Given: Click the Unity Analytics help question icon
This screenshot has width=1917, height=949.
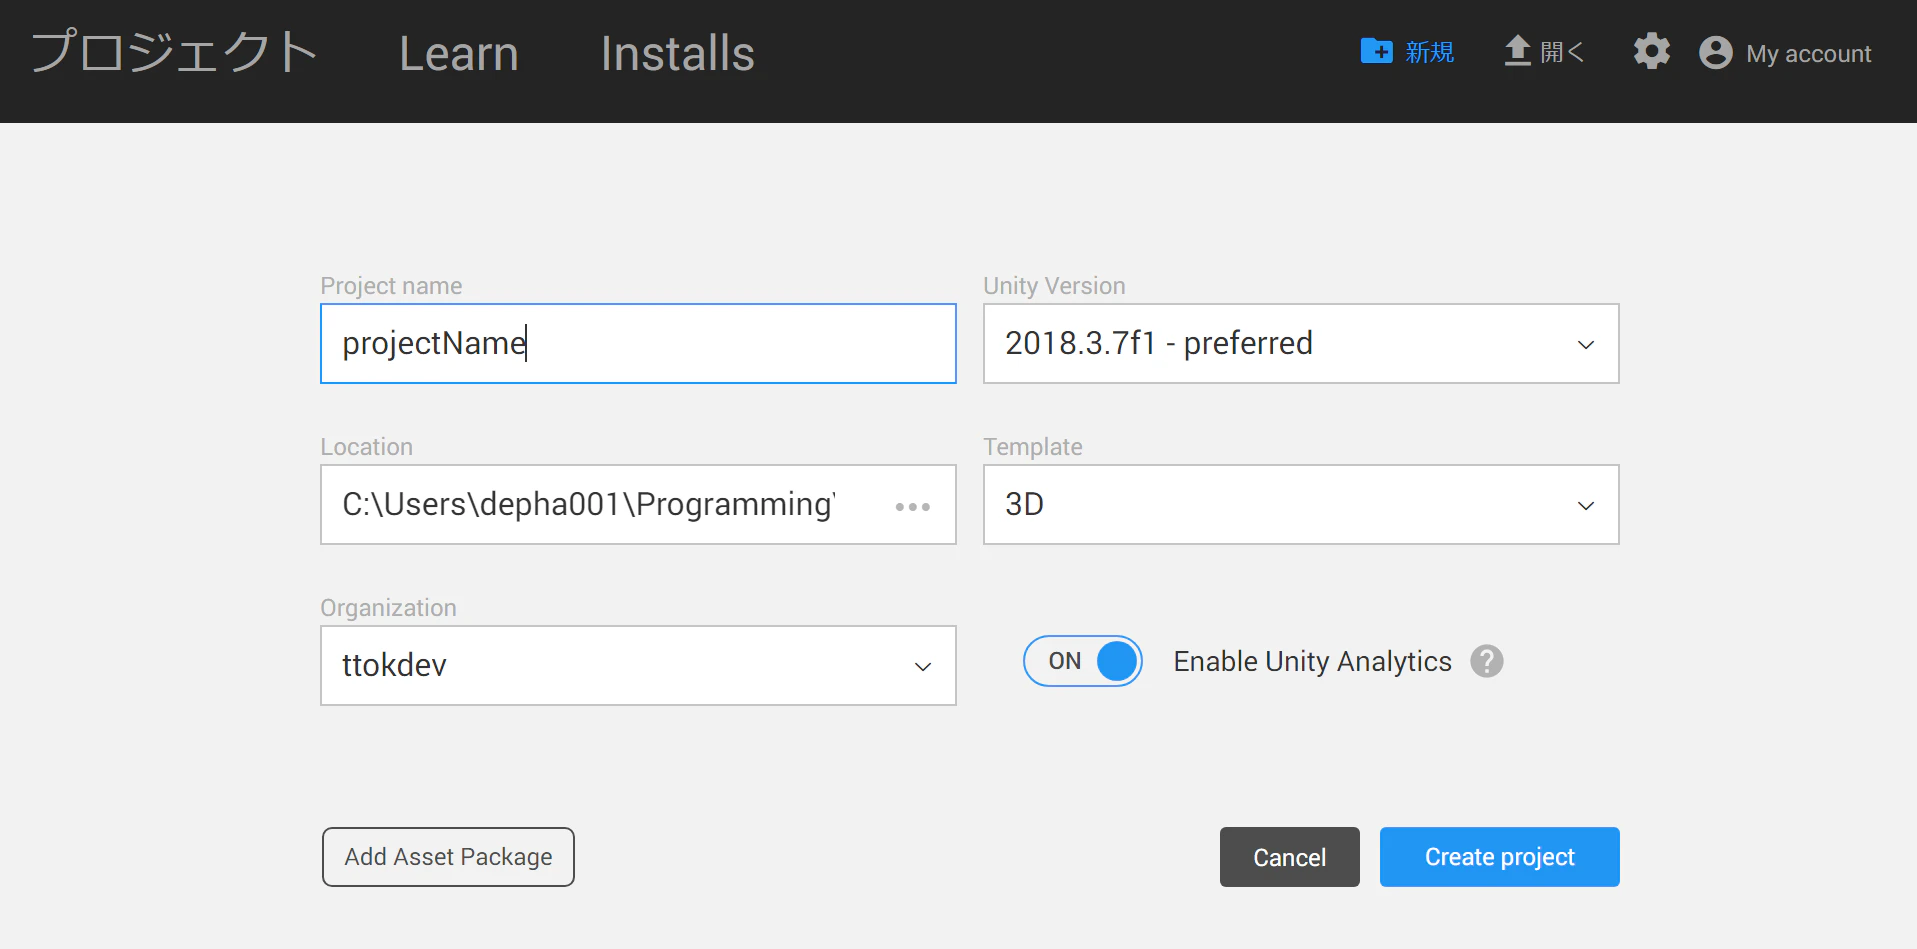Looking at the screenshot, I should (x=1487, y=661).
